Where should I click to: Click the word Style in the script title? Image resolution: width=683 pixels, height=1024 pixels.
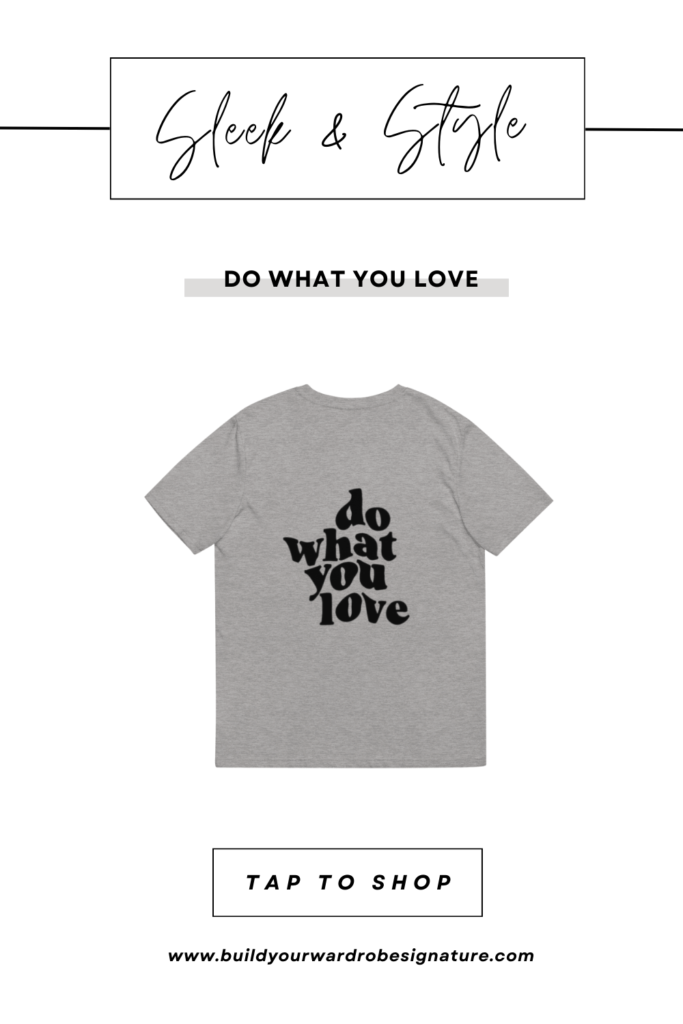[x=454, y=129]
